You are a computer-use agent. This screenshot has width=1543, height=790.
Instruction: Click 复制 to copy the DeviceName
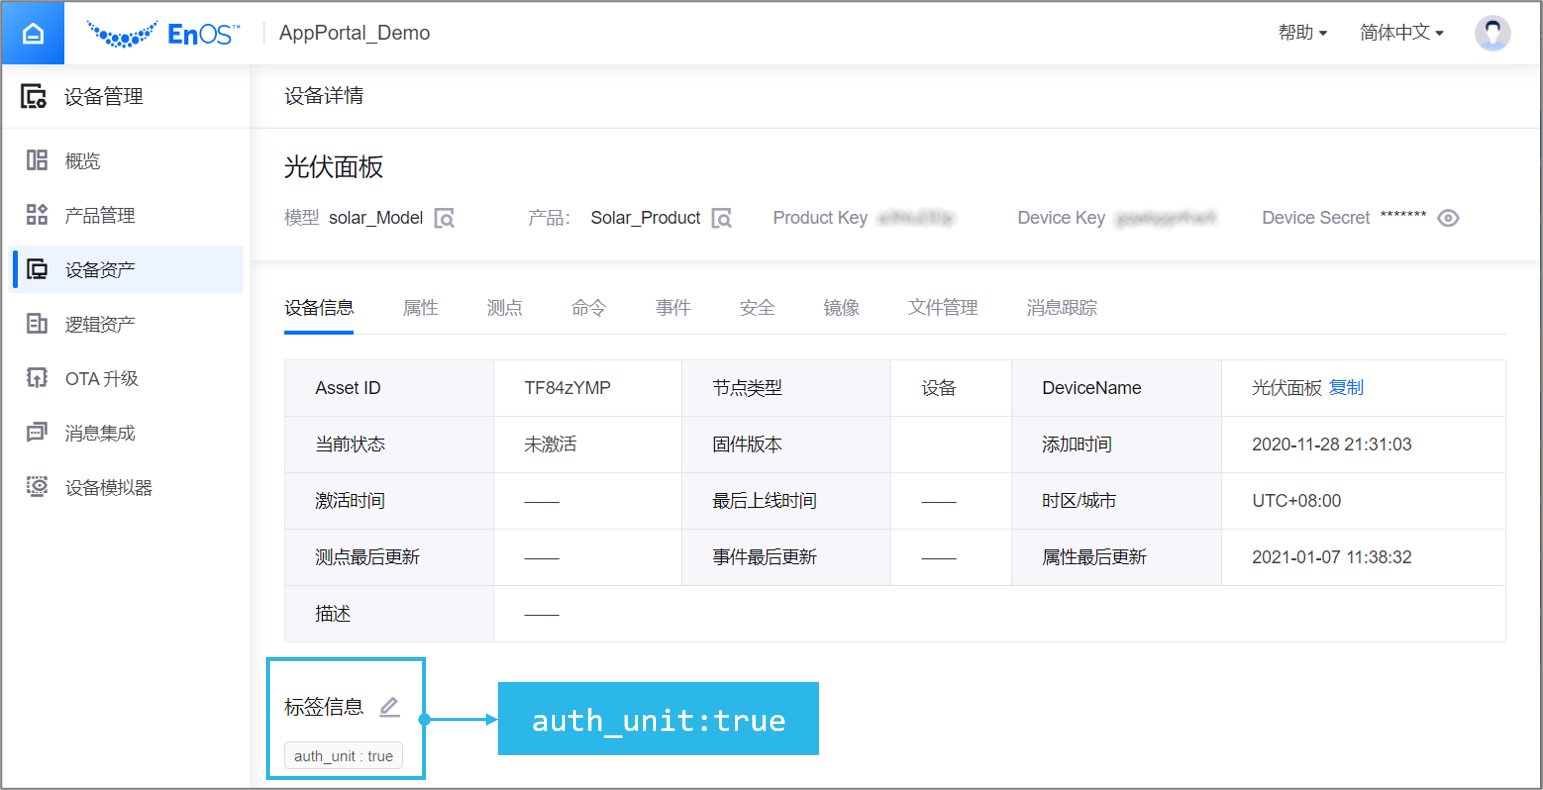pos(1346,388)
